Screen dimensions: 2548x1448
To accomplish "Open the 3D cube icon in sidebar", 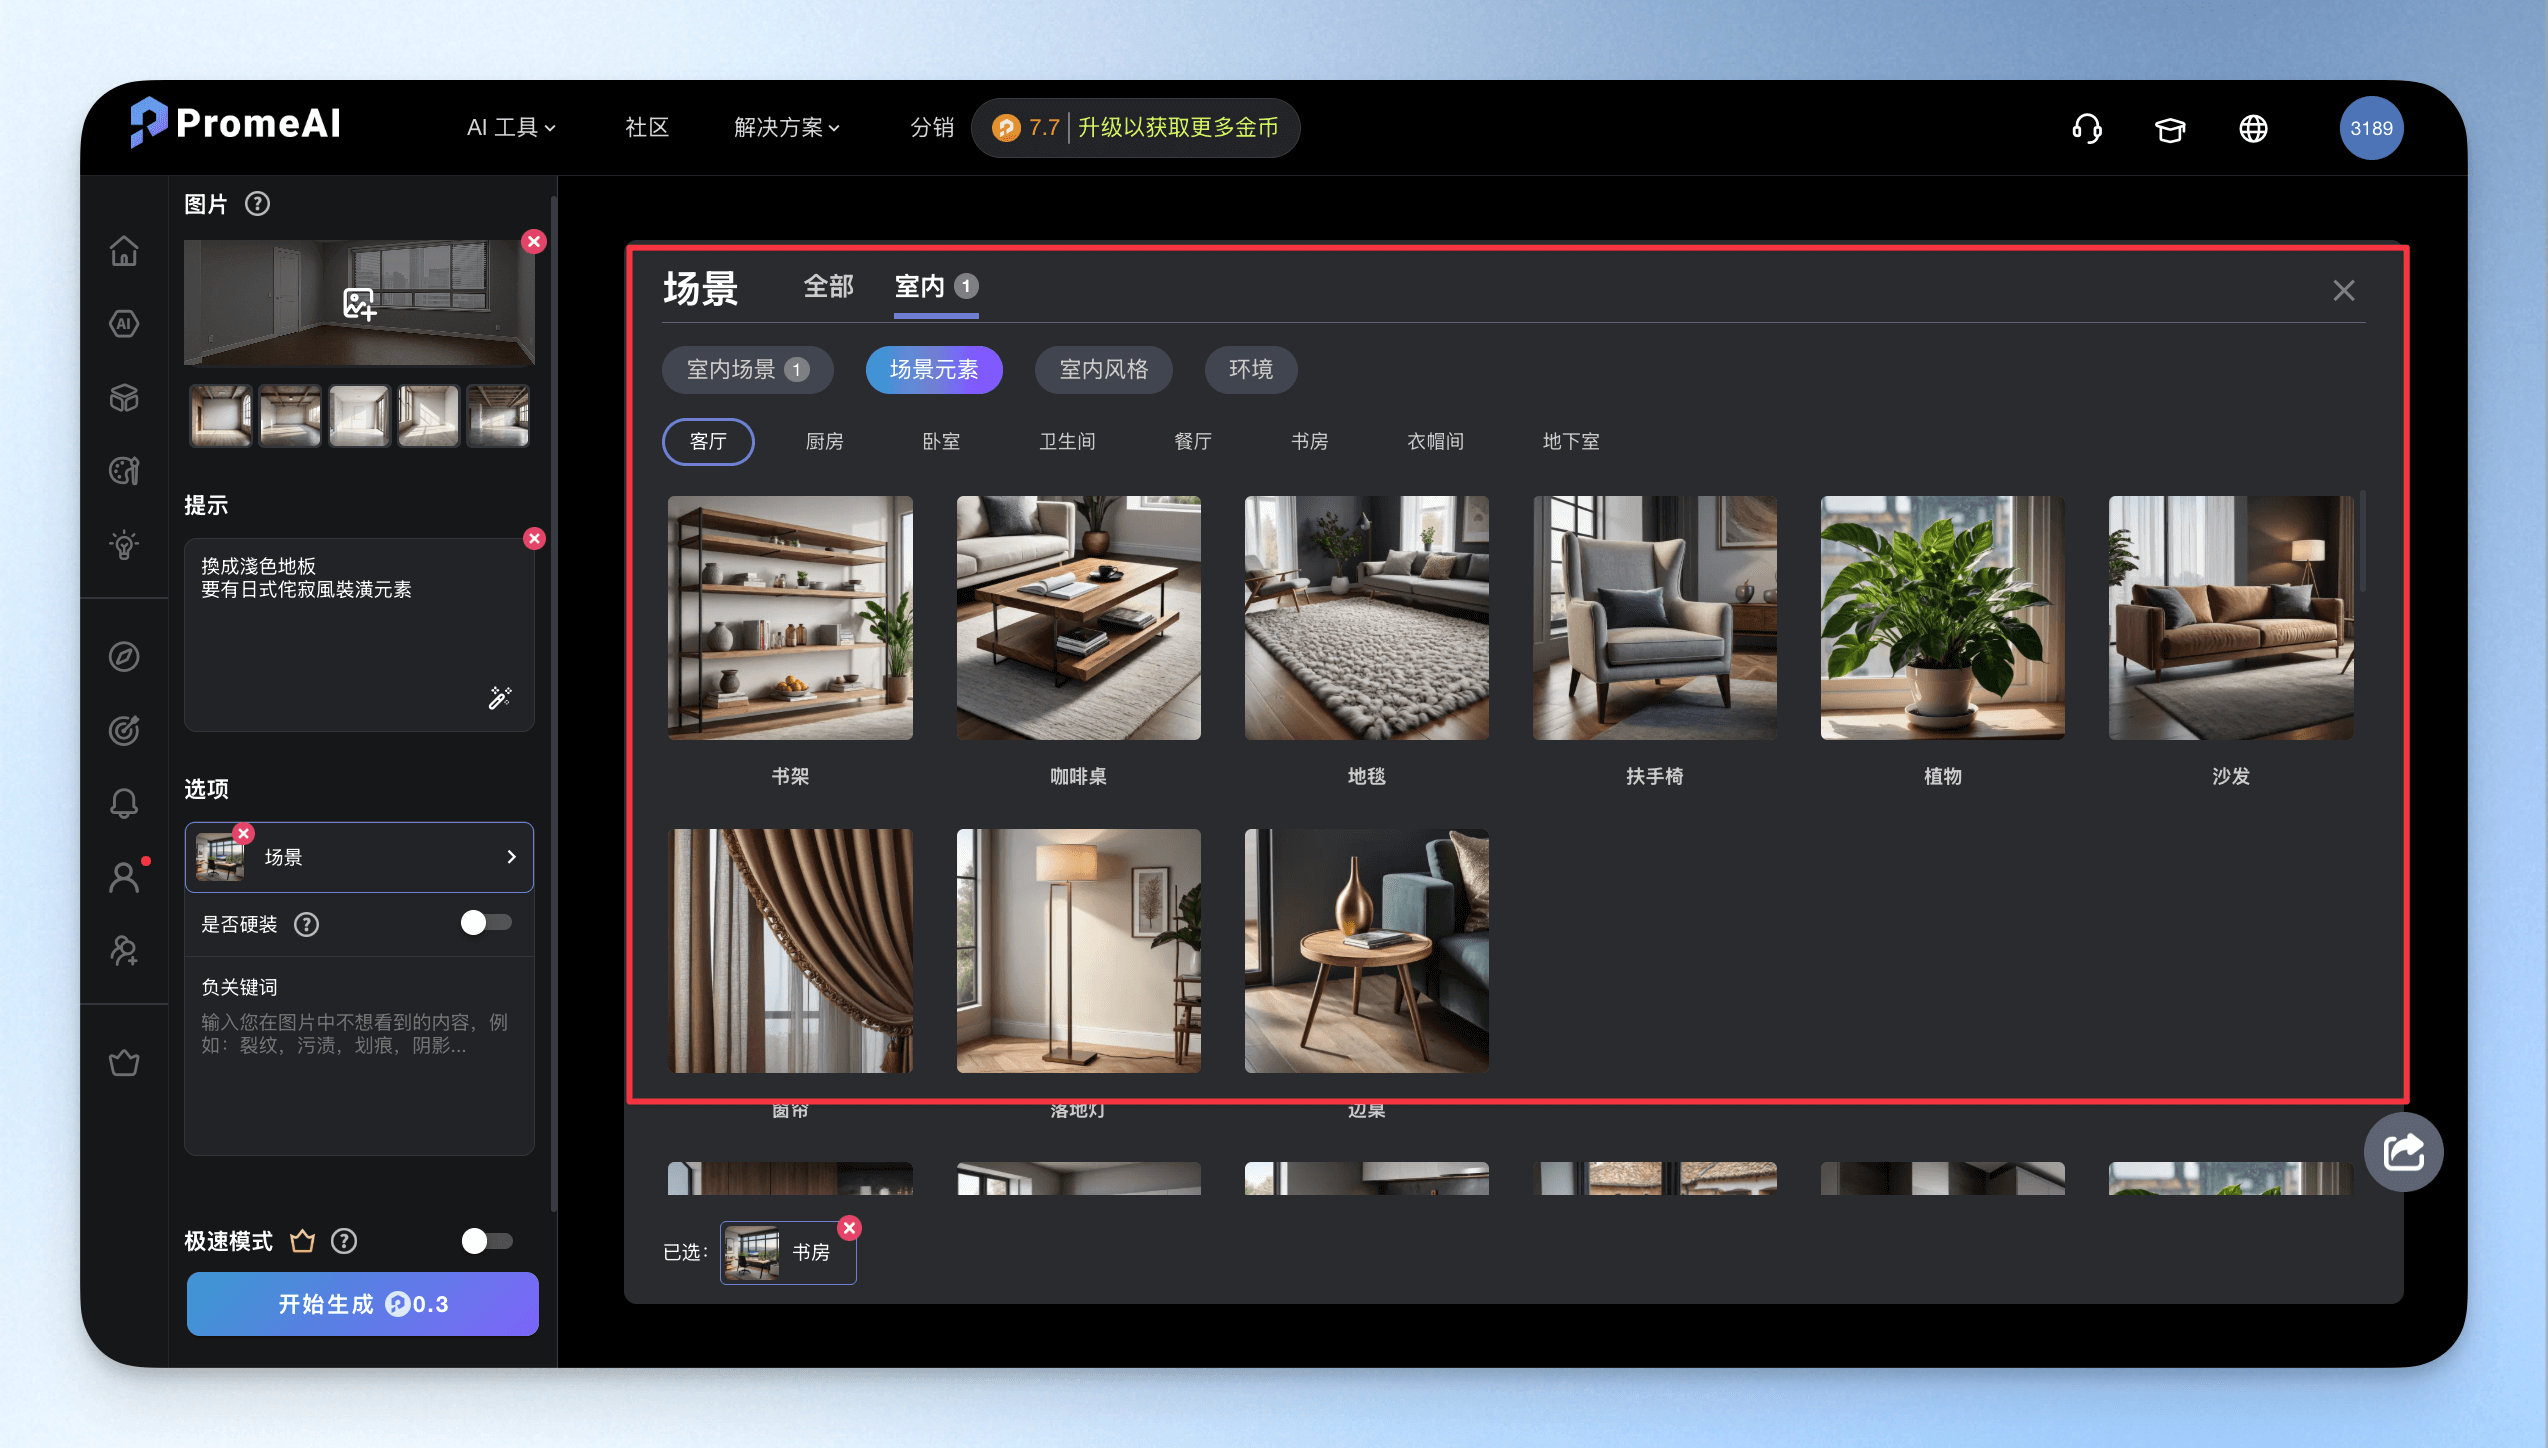I will pos(124,397).
